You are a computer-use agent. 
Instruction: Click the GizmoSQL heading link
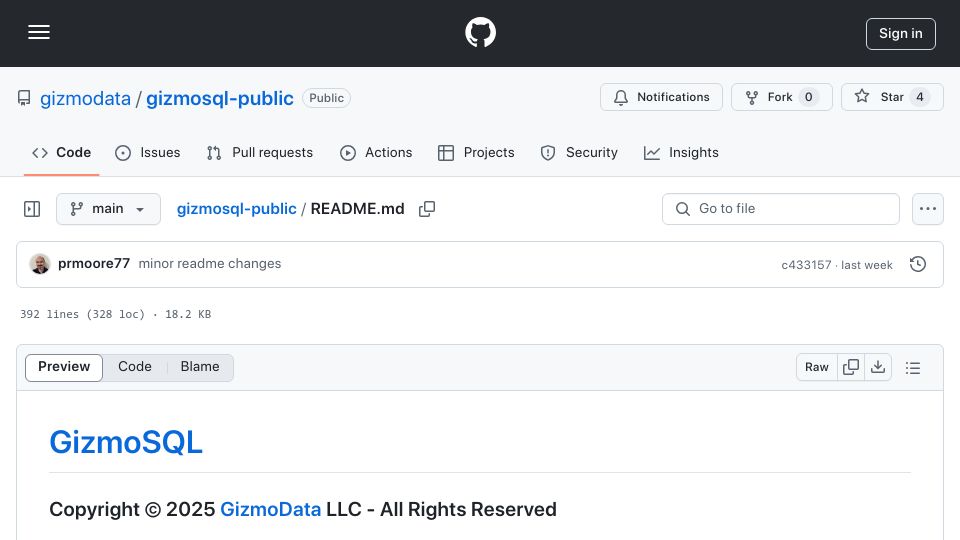coord(126,442)
